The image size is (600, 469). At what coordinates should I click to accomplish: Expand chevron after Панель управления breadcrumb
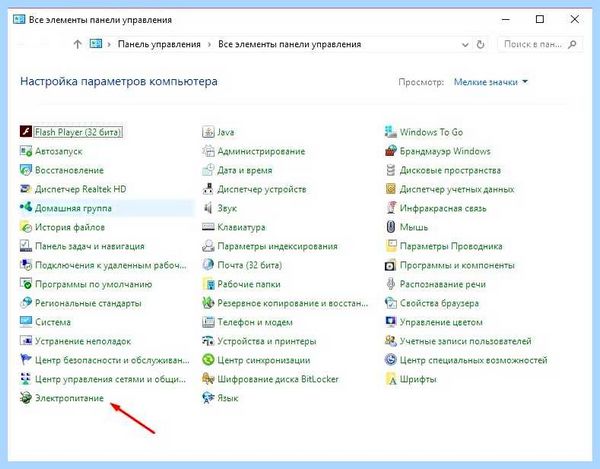(x=209, y=44)
